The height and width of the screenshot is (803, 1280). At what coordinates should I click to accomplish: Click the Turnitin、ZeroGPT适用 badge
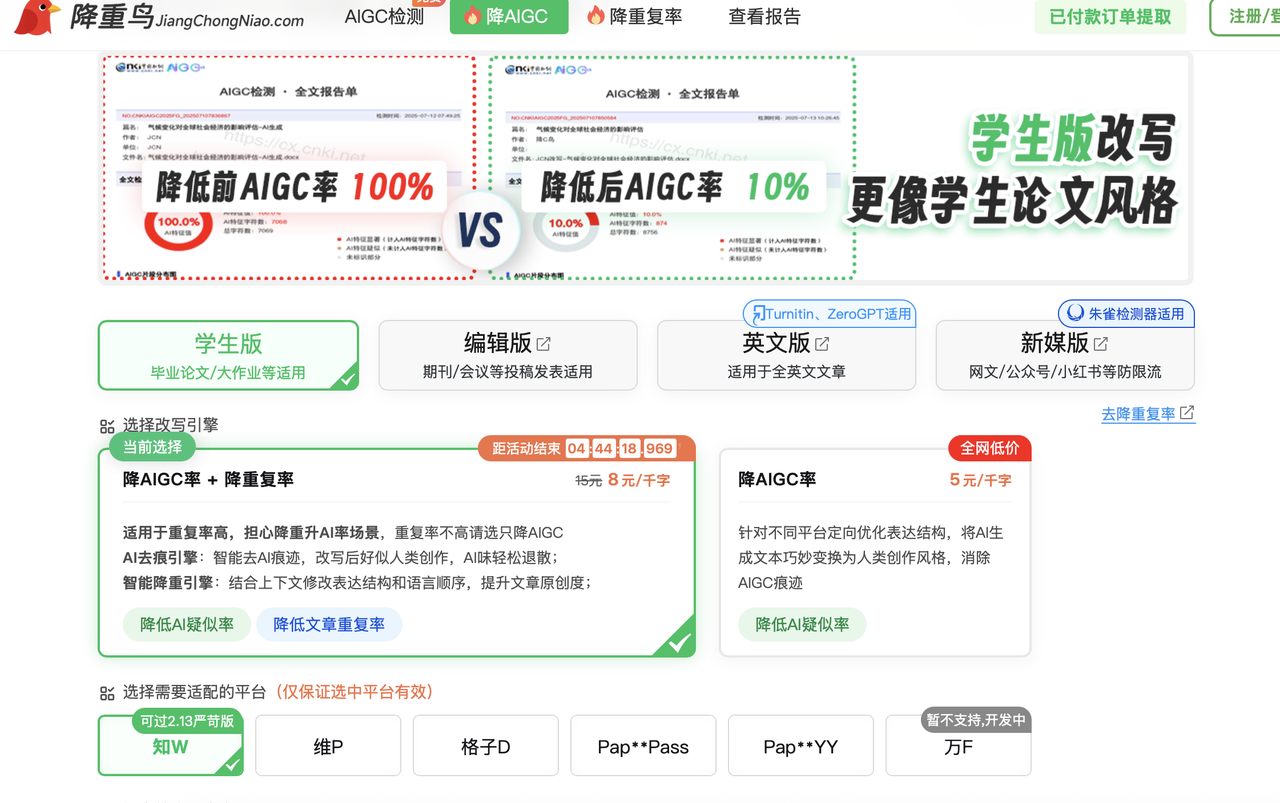[x=829, y=313]
